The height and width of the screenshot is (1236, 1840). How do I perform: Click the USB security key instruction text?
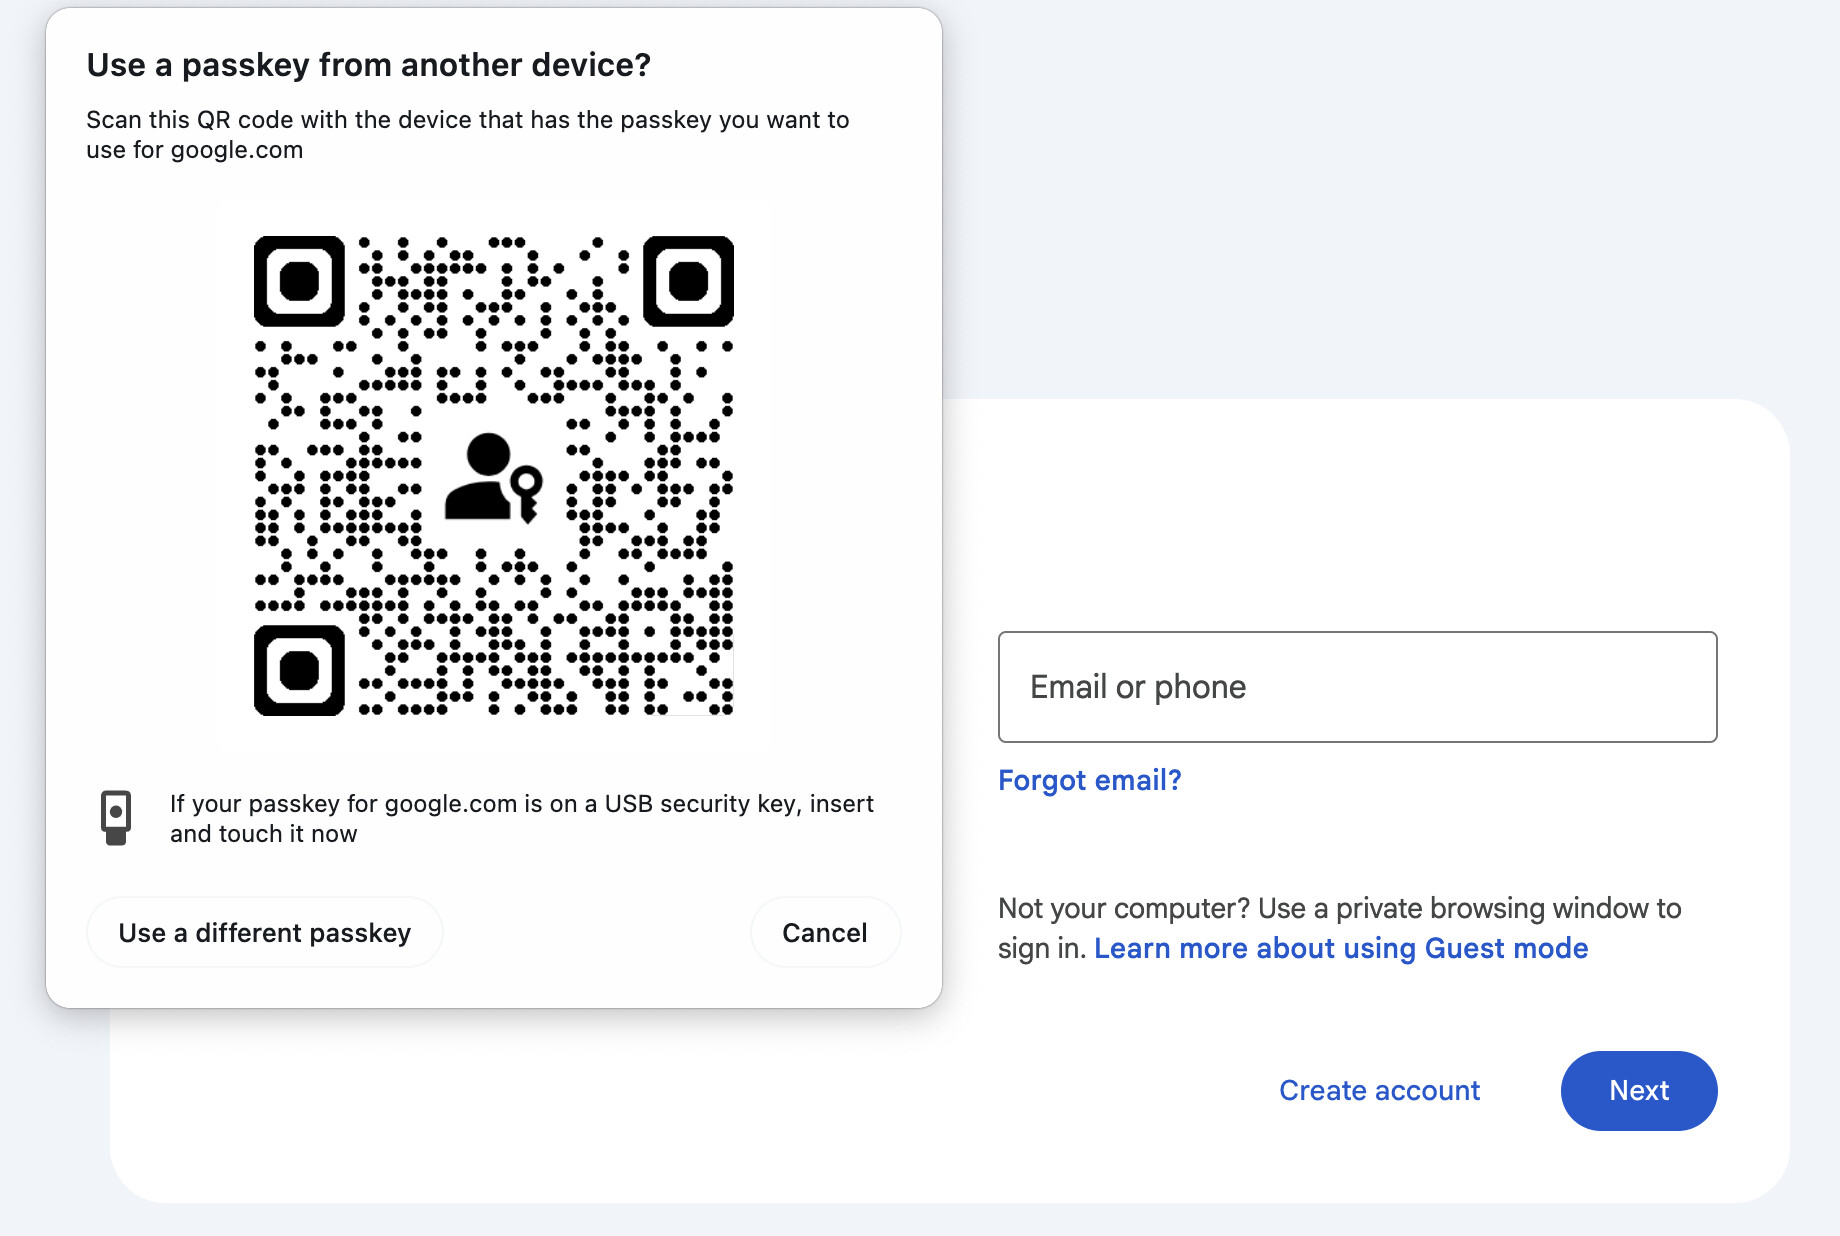pos(522,818)
